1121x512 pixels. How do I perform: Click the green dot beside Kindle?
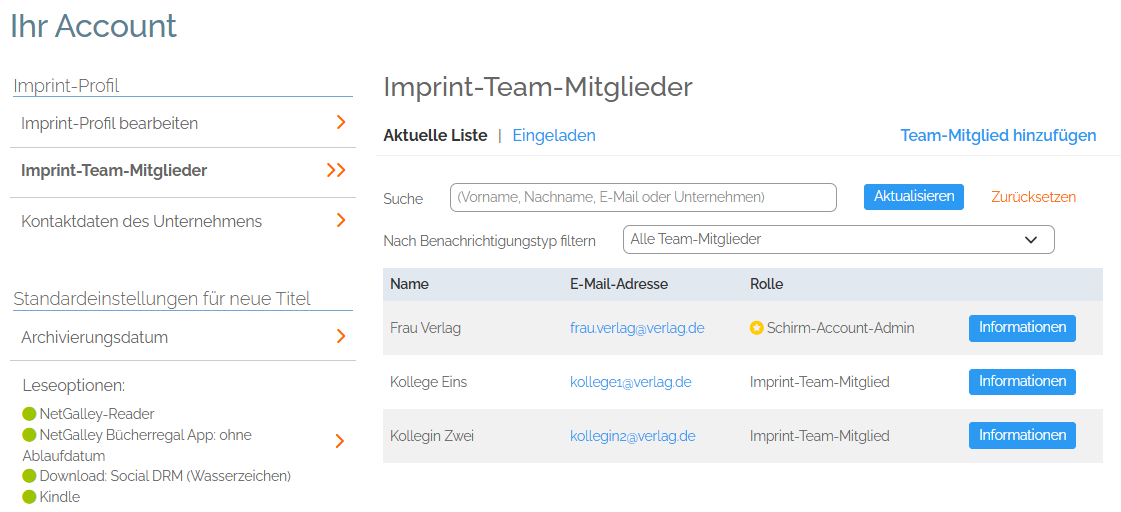29,496
